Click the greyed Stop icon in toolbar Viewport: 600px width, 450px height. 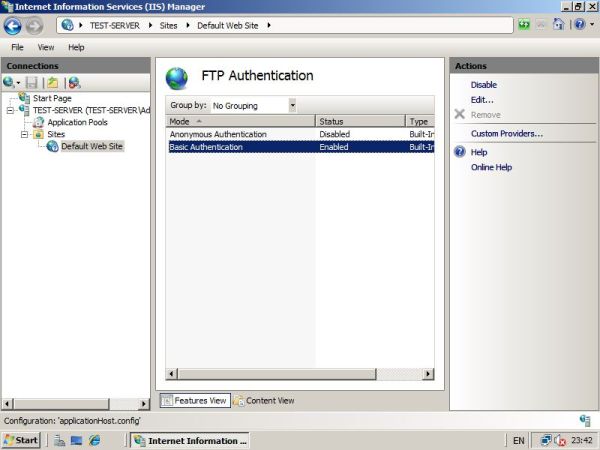point(541,25)
